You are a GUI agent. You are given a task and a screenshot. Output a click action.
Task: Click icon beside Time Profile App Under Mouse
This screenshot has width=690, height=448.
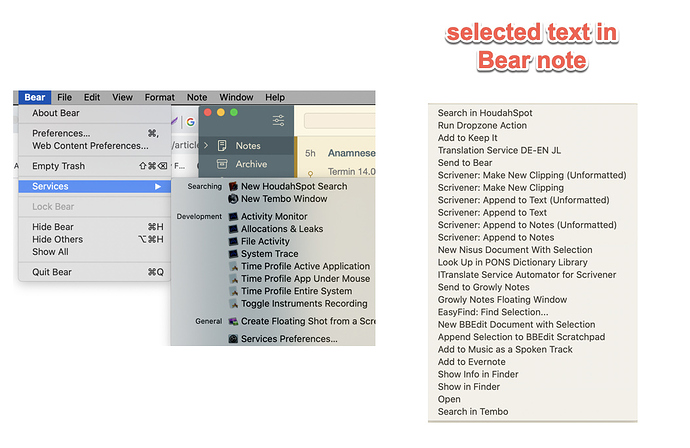(233, 279)
